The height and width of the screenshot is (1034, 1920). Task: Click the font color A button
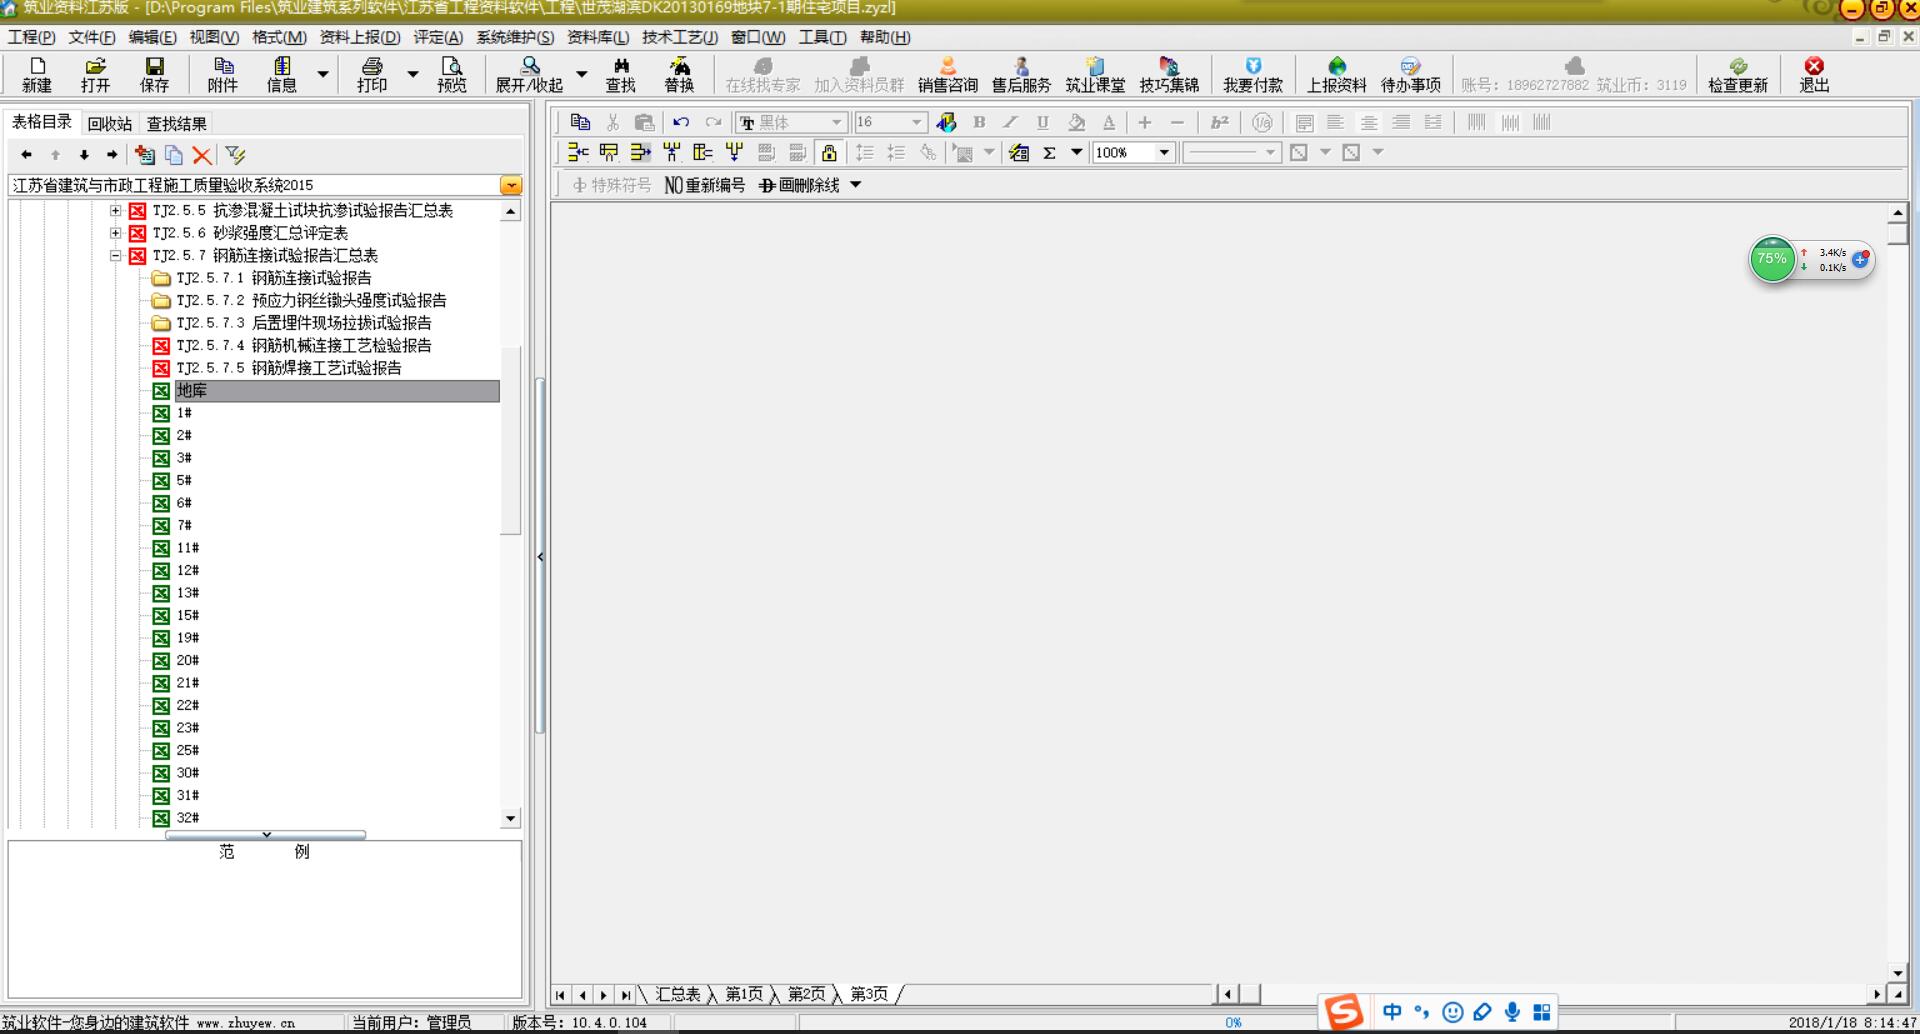click(1108, 122)
